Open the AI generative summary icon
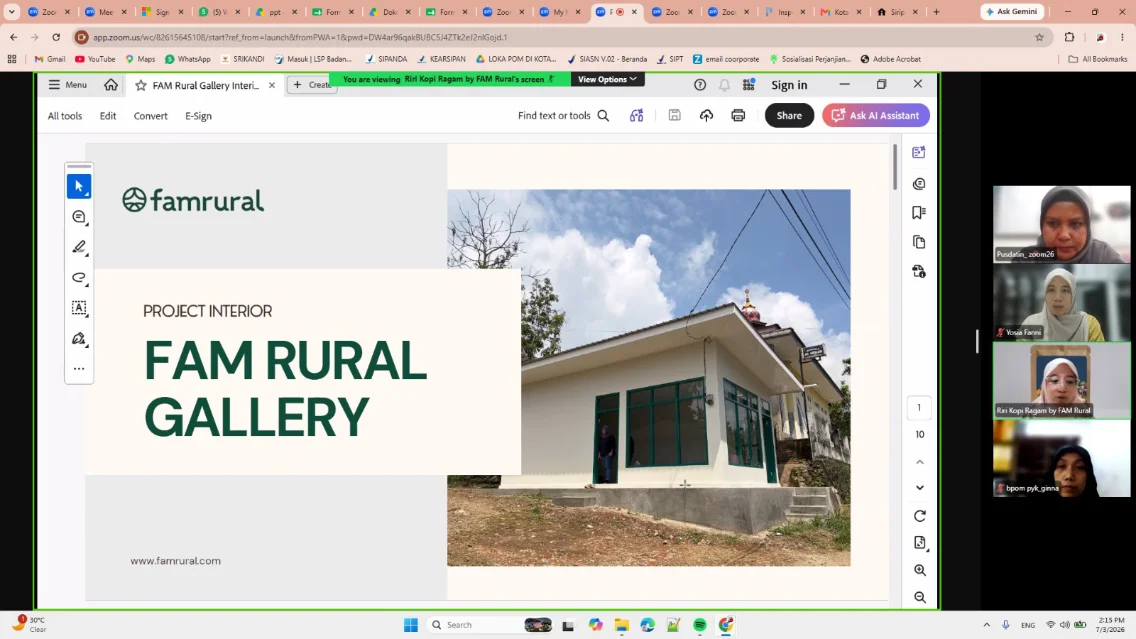Image resolution: width=1136 pixels, height=639 pixels. point(636,116)
